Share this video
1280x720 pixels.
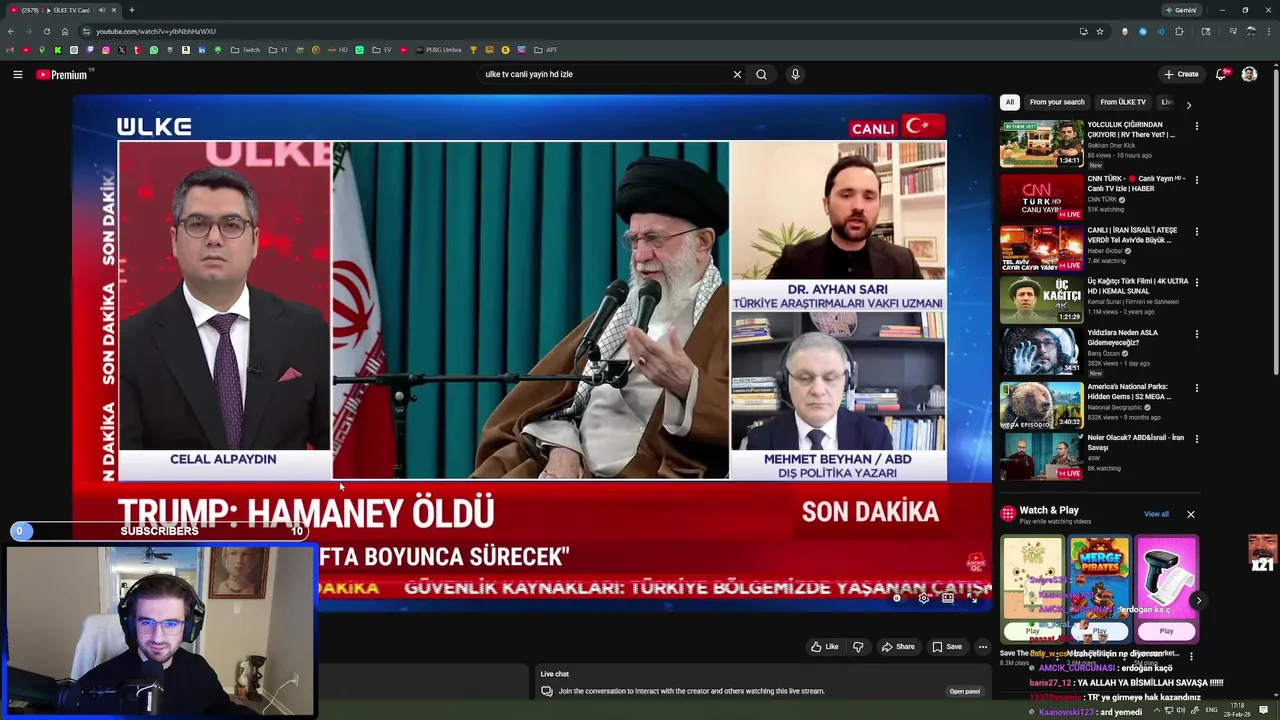897,647
